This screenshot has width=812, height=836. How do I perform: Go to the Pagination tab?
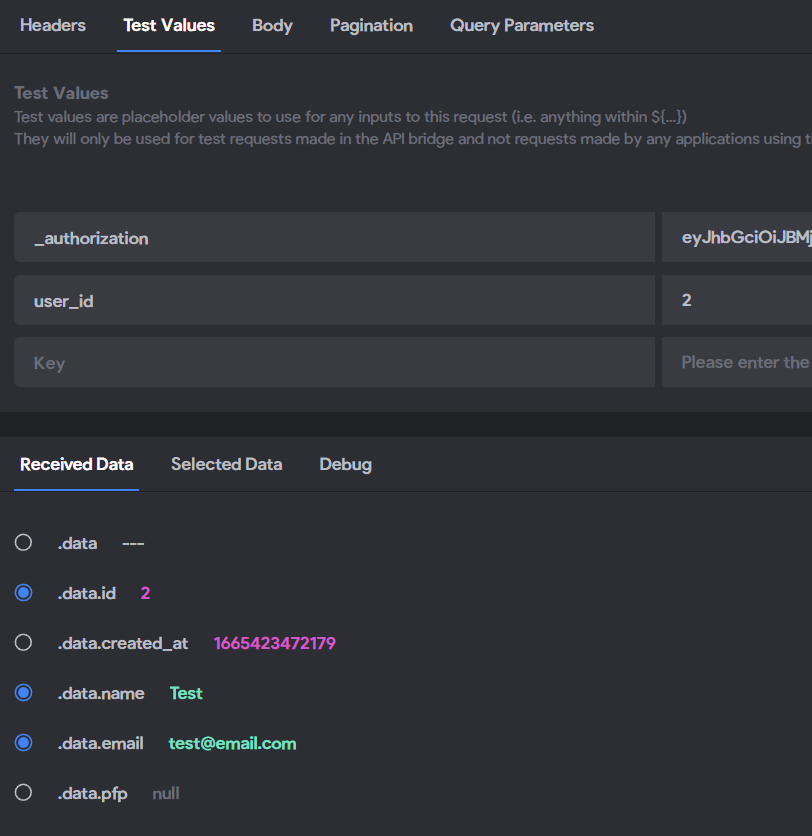371,26
